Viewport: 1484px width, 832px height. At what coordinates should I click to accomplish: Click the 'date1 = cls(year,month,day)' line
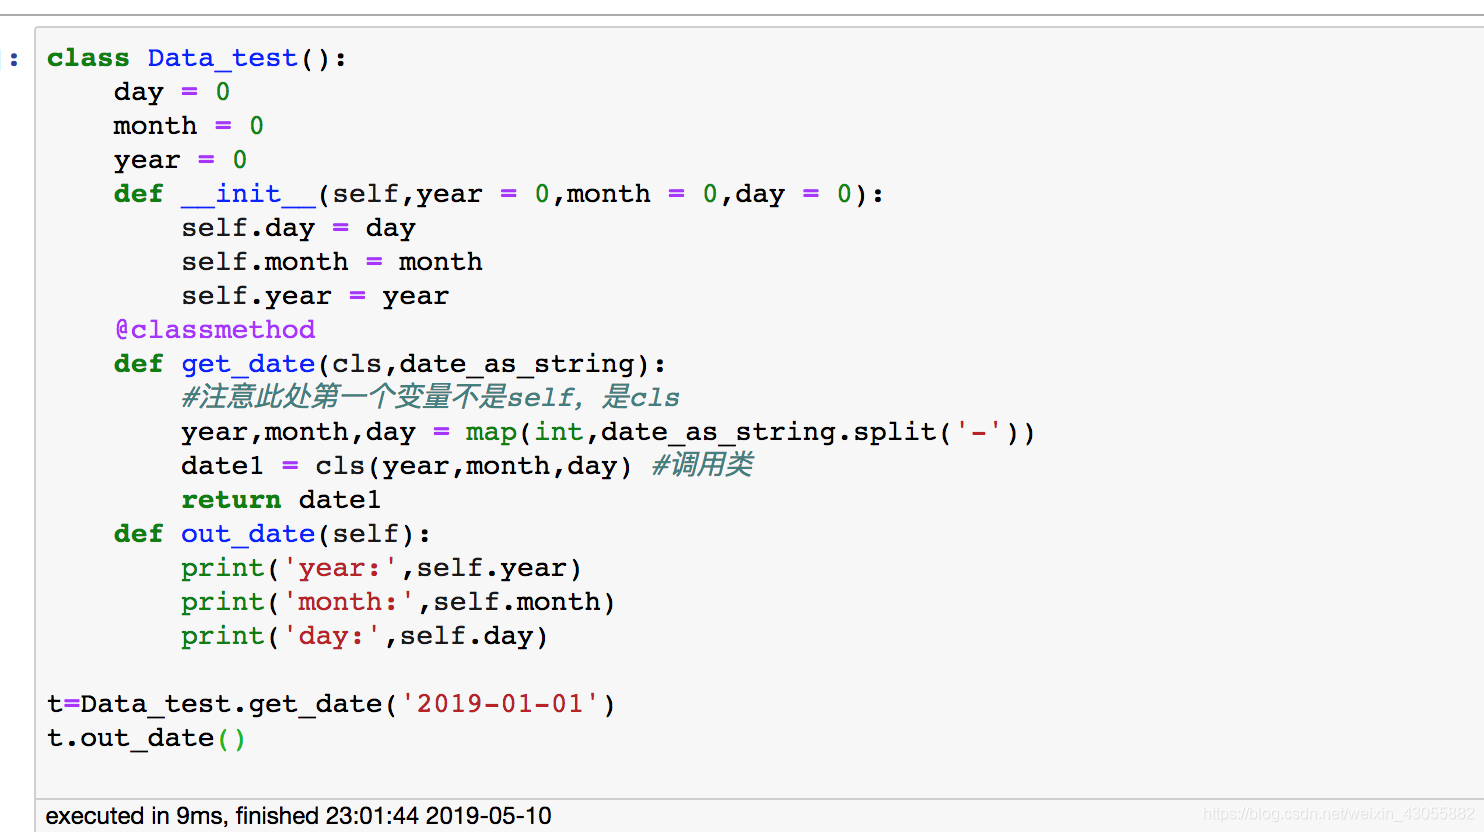[406, 467]
